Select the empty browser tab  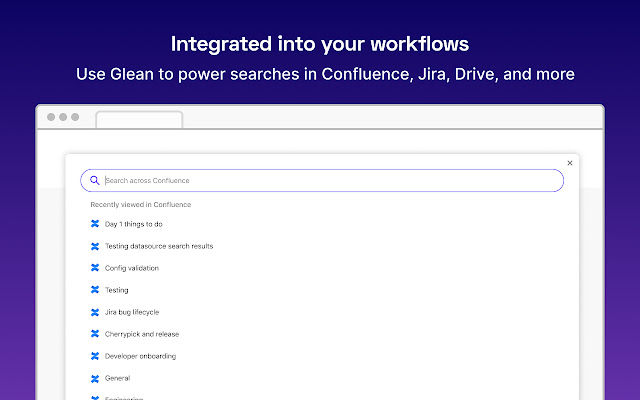[x=139, y=119]
